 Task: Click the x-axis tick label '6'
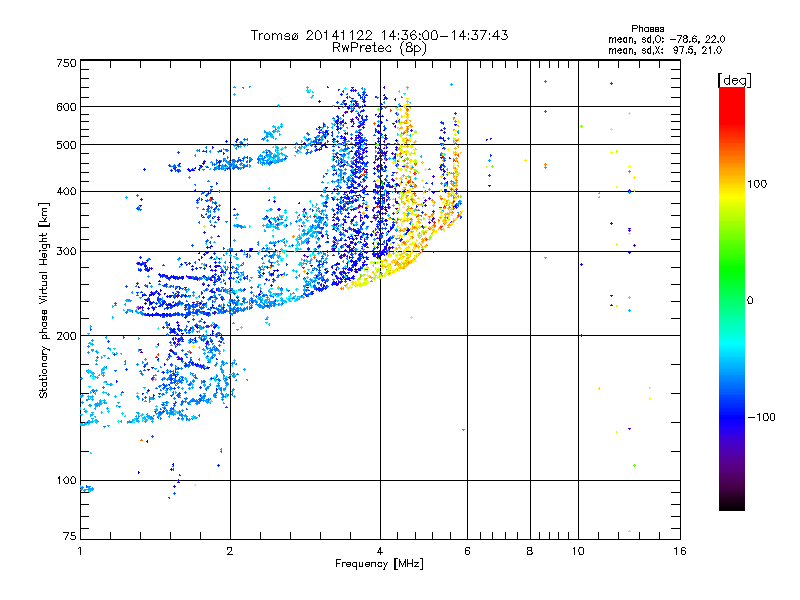coord(467,551)
